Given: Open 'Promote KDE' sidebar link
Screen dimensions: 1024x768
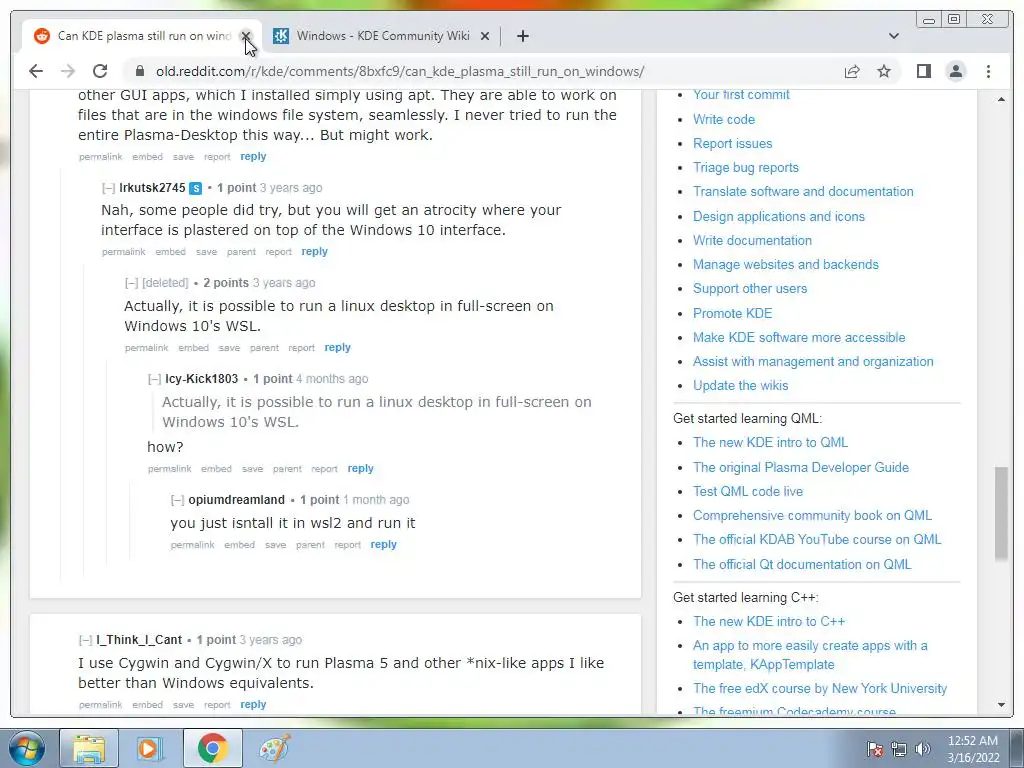Looking at the screenshot, I should click(x=732, y=313).
